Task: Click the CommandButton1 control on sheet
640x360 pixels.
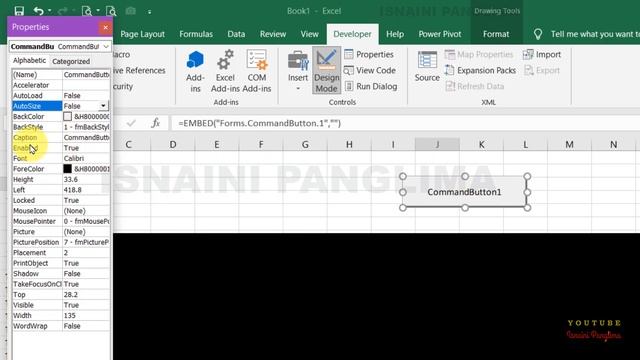Action: (x=464, y=192)
